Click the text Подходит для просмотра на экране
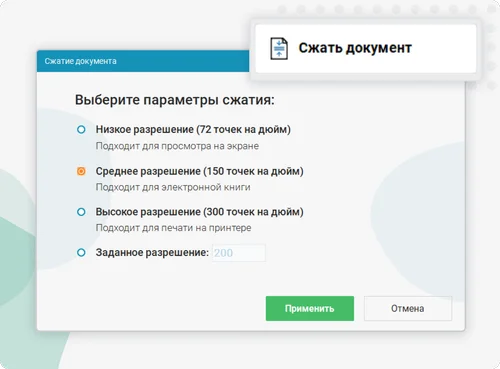This screenshot has width=500, height=369. pyautogui.click(x=177, y=146)
